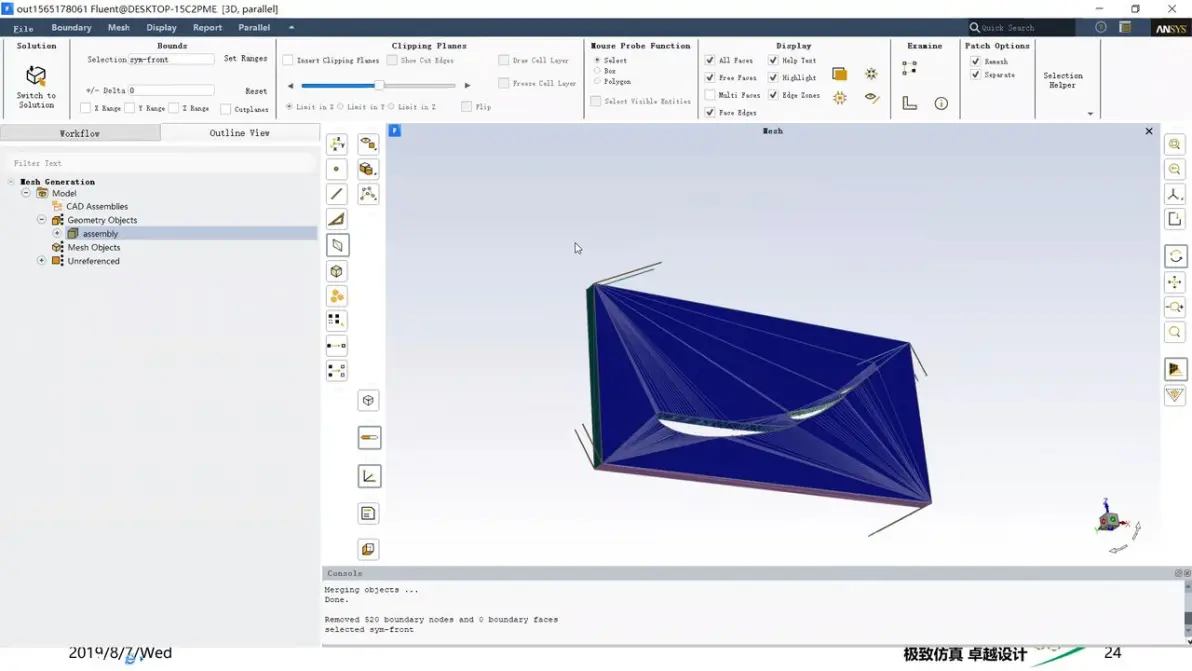Click the help question icon in title bar
Screen dimensions: 1192x671
tap(1101, 27)
